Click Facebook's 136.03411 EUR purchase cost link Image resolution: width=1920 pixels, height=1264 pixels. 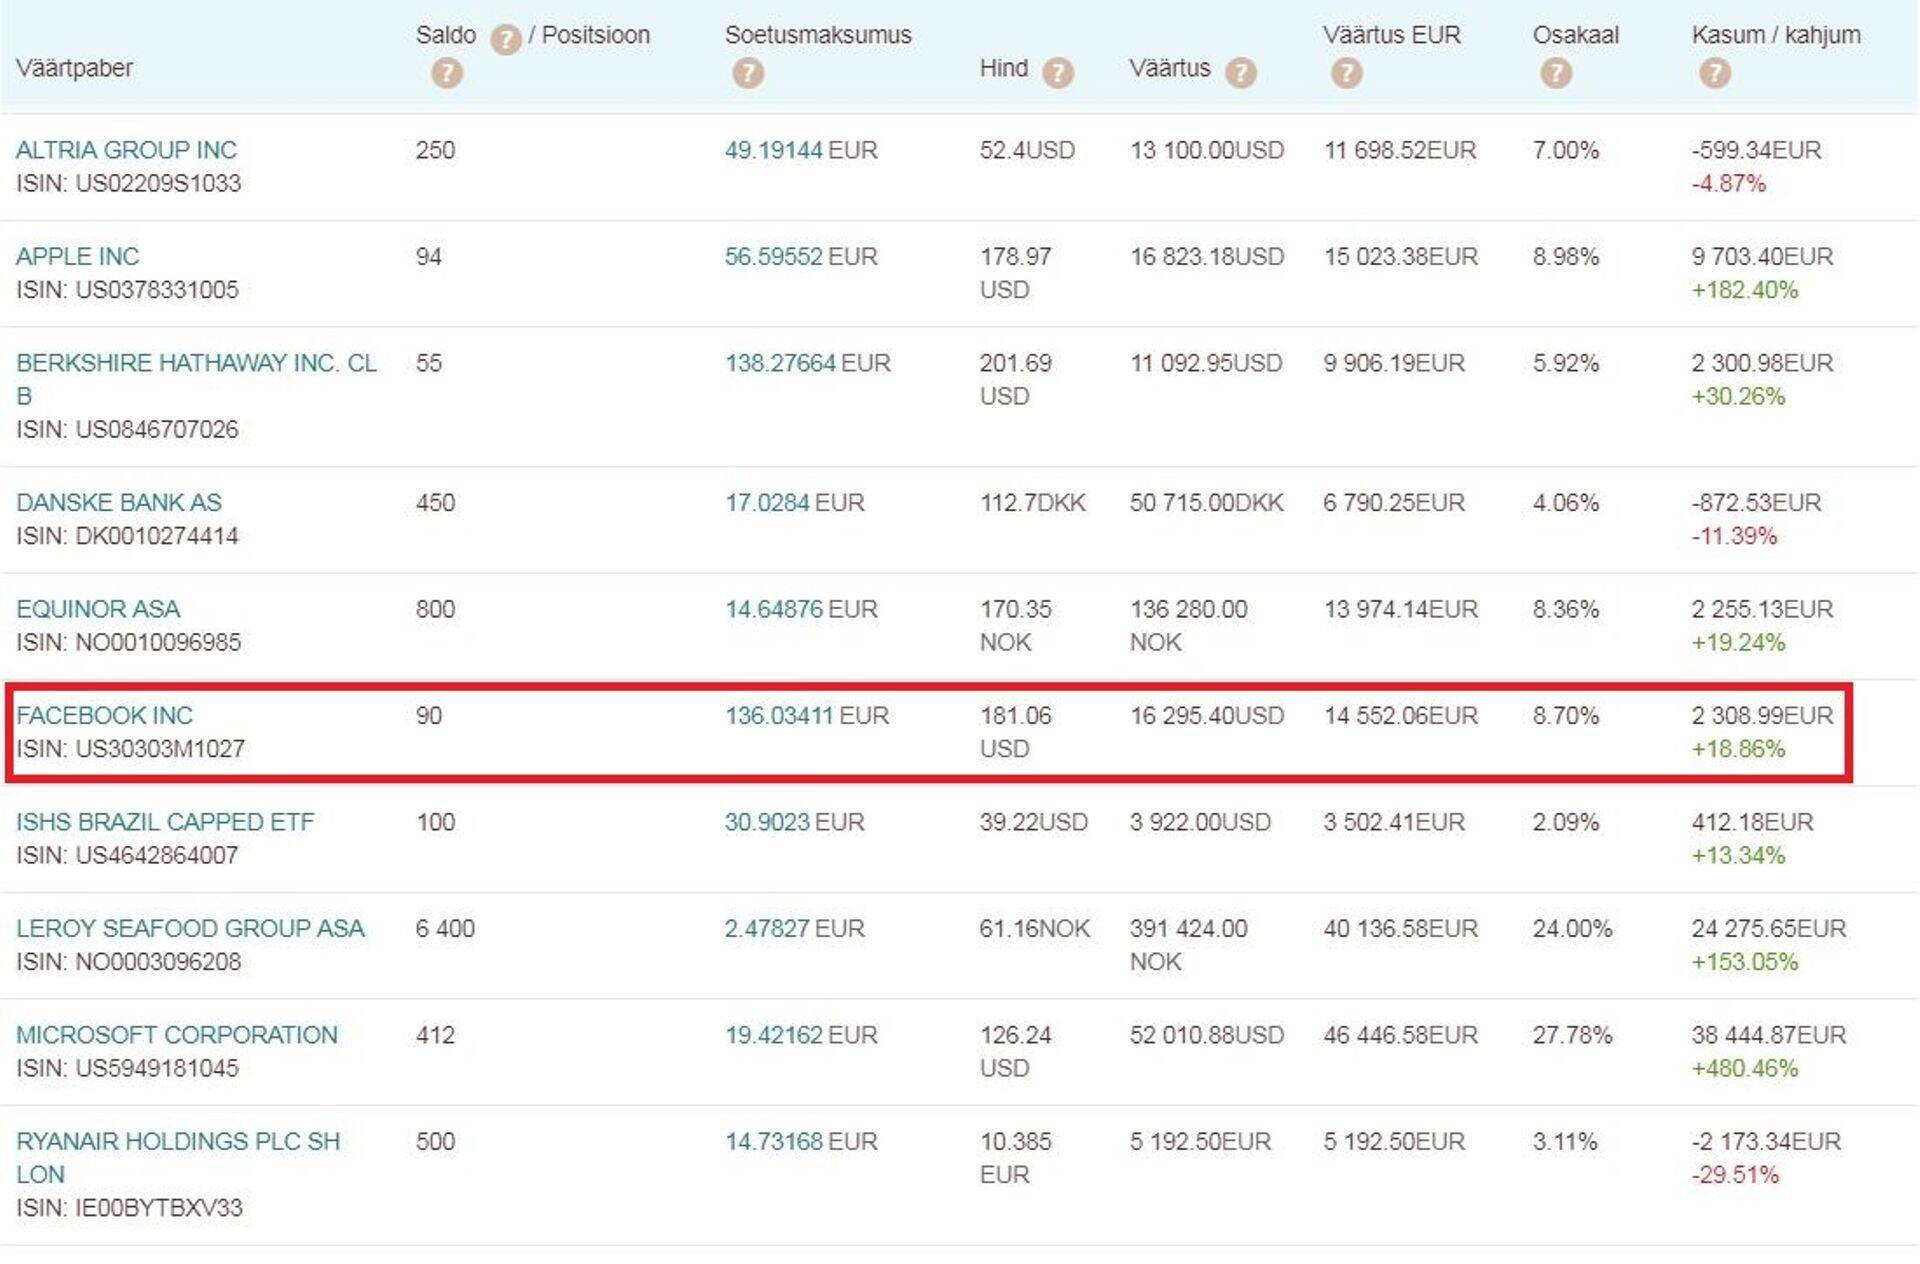783,716
